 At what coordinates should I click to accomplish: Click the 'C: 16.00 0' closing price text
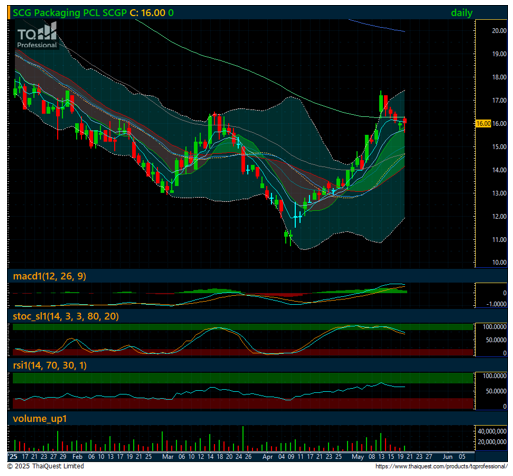[152, 13]
